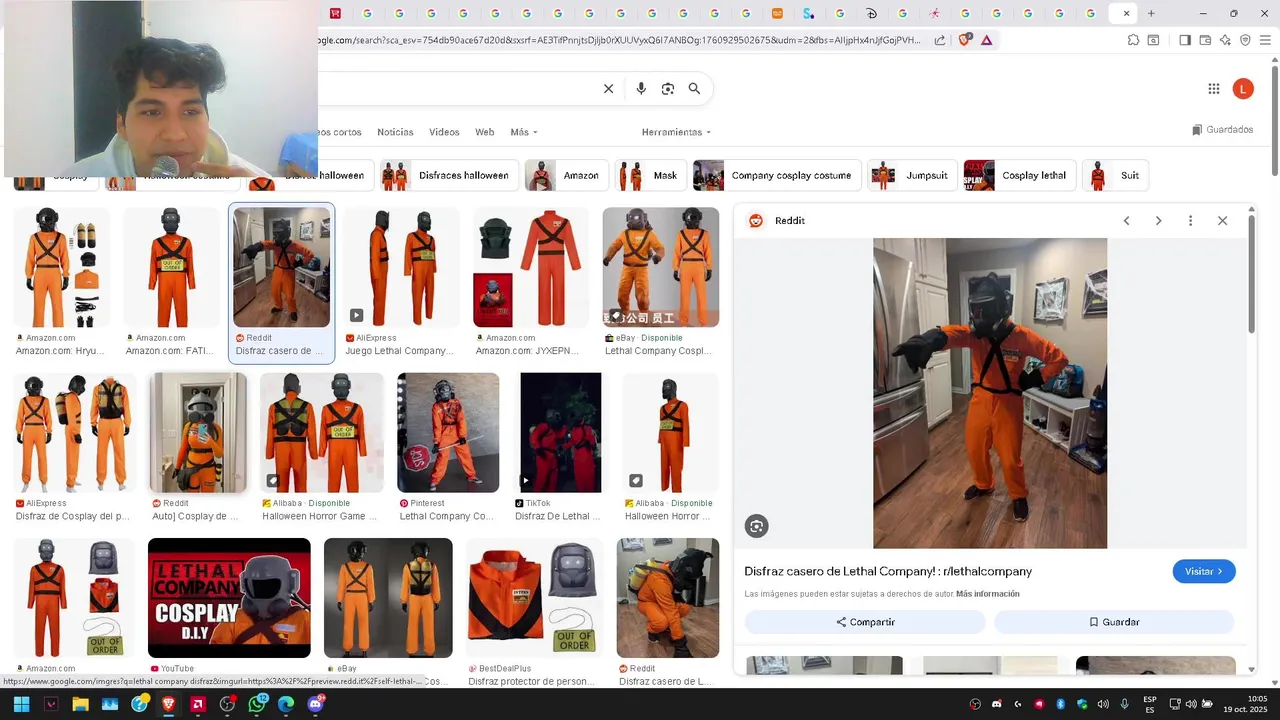Open the large Reddit costume preview image
This screenshot has height=720, width=1280.
[990, 393]
